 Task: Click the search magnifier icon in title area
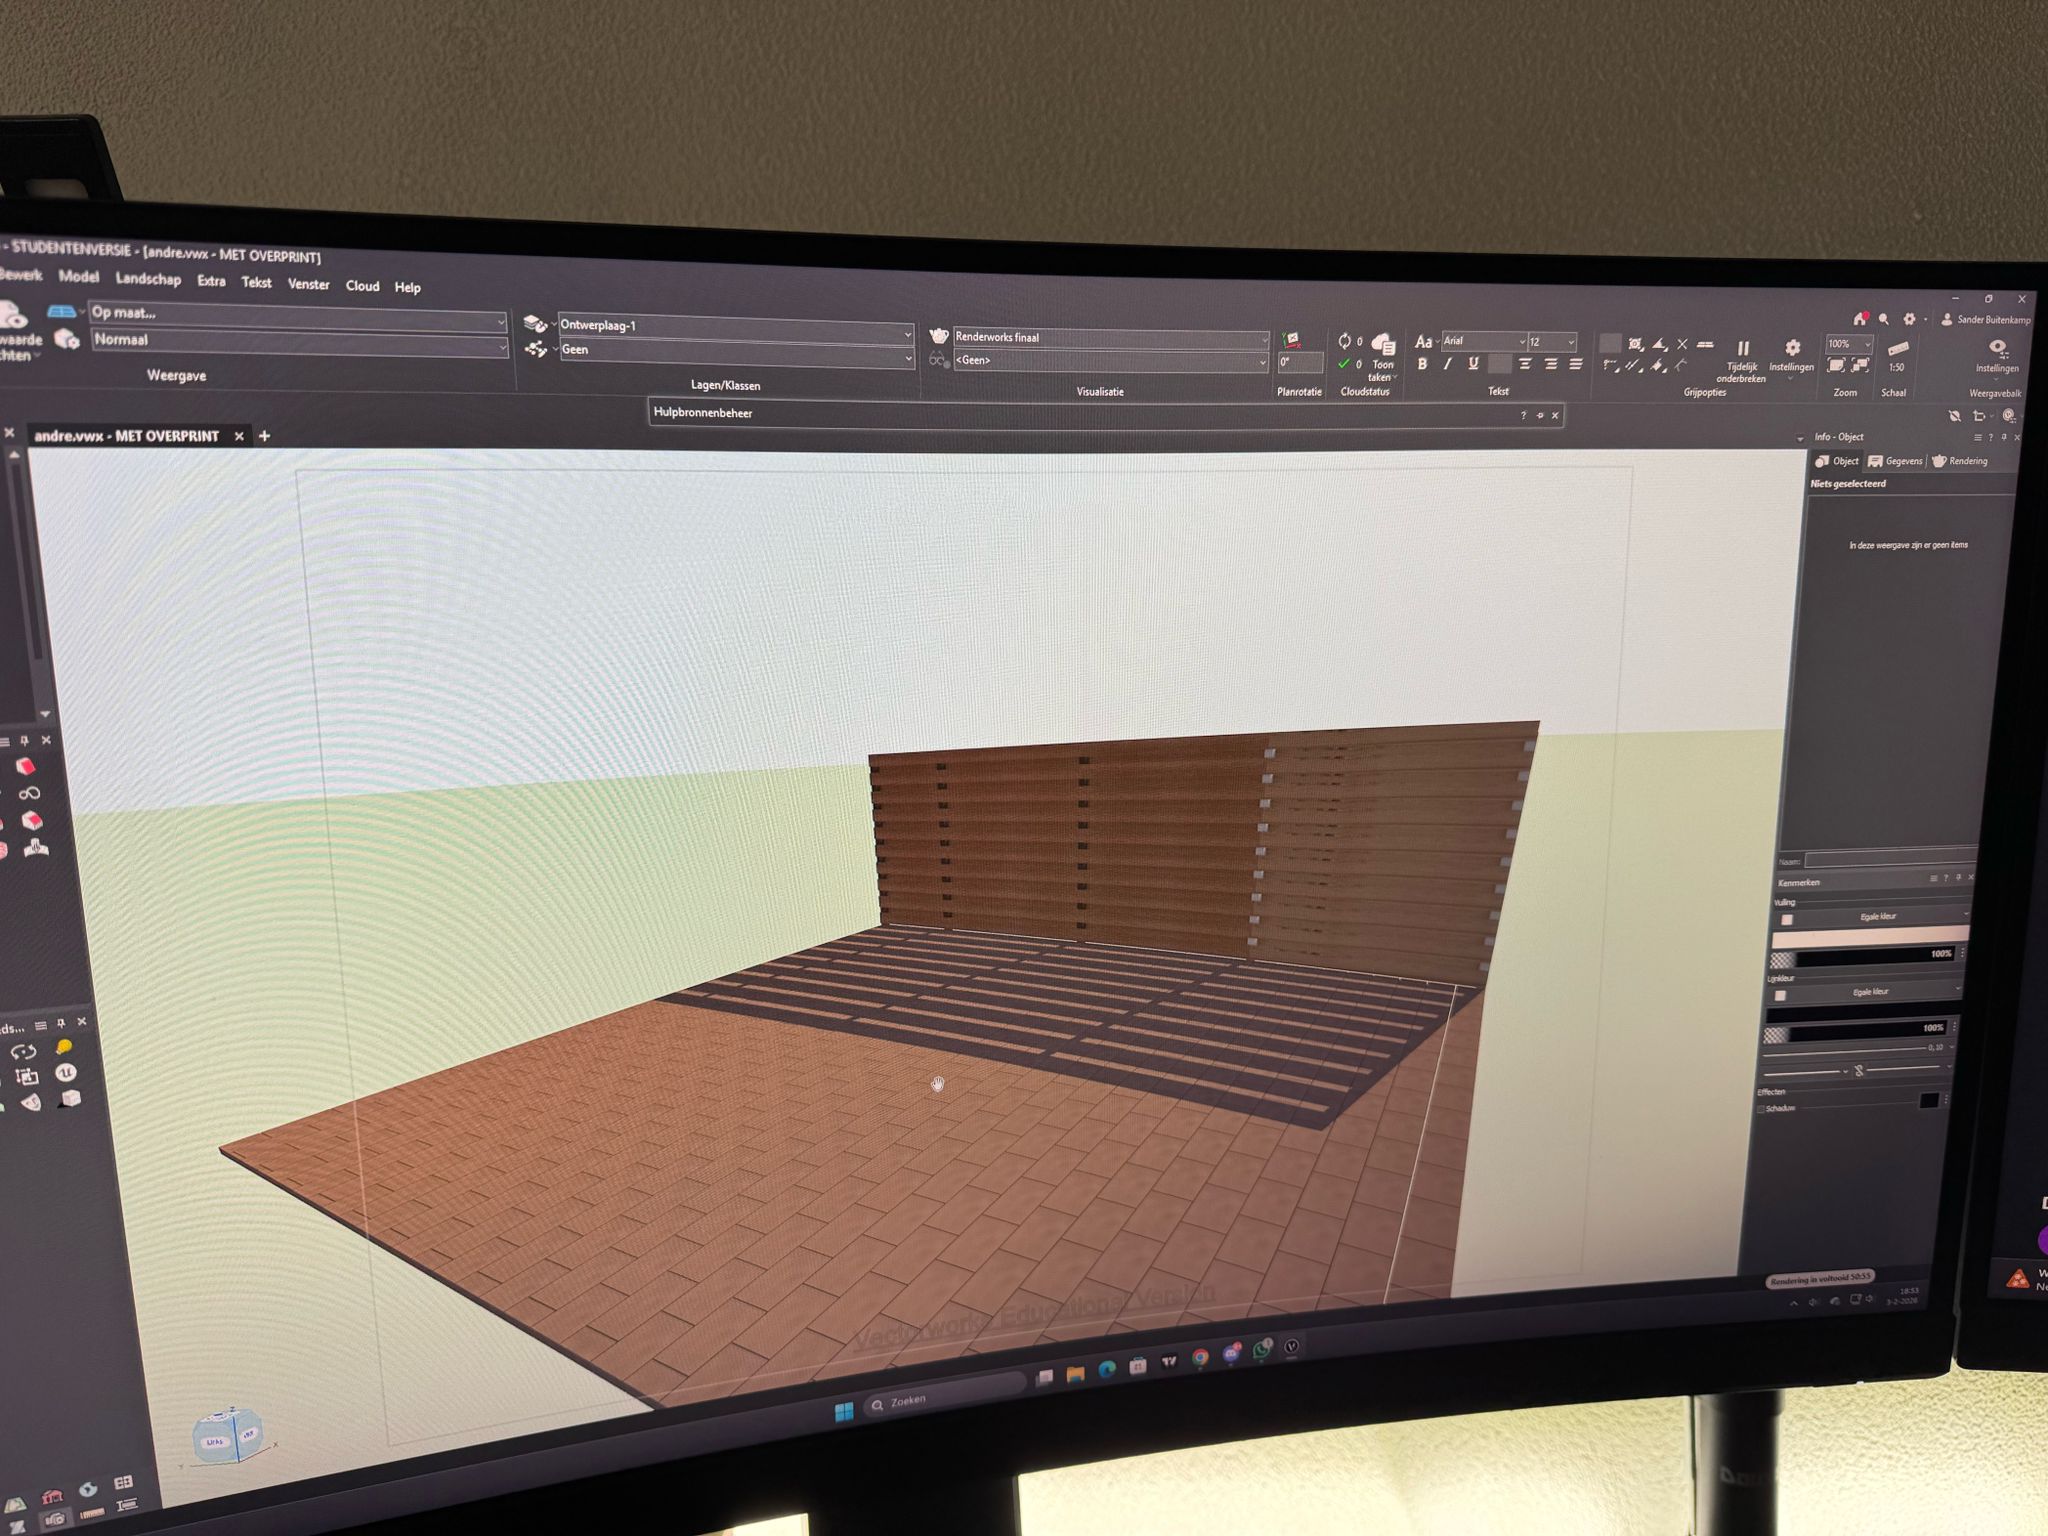pyautogui.click(x=1884, y=319)
